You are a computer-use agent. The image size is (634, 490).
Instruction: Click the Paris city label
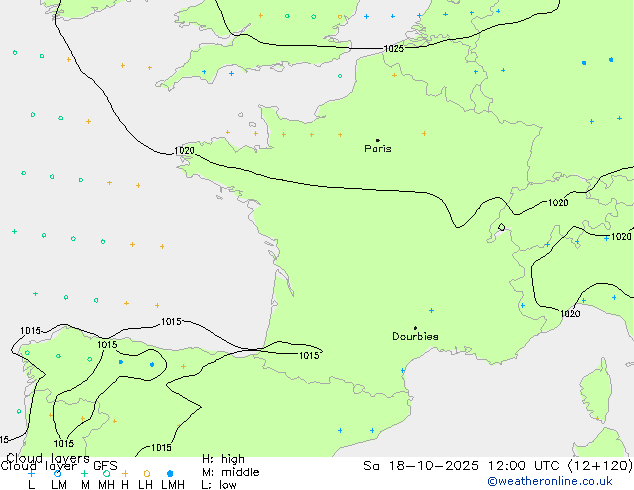378,149
